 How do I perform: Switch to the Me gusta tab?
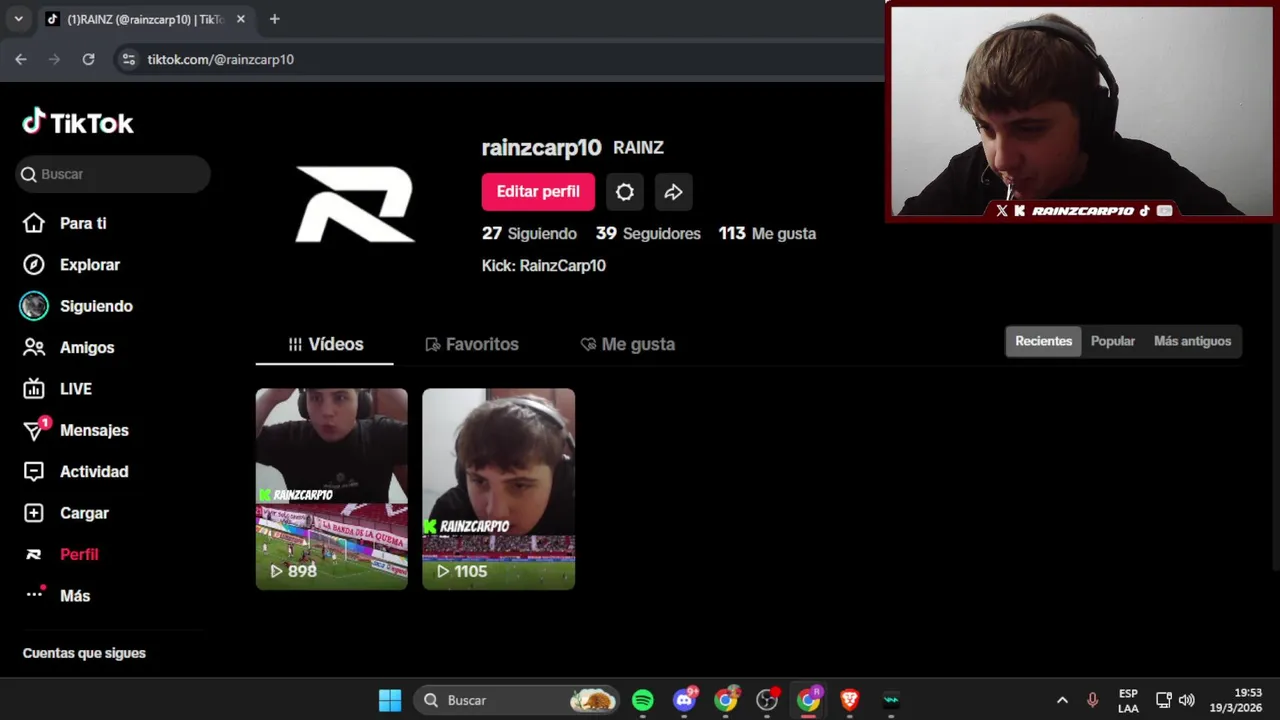click(x=628, y=344)
